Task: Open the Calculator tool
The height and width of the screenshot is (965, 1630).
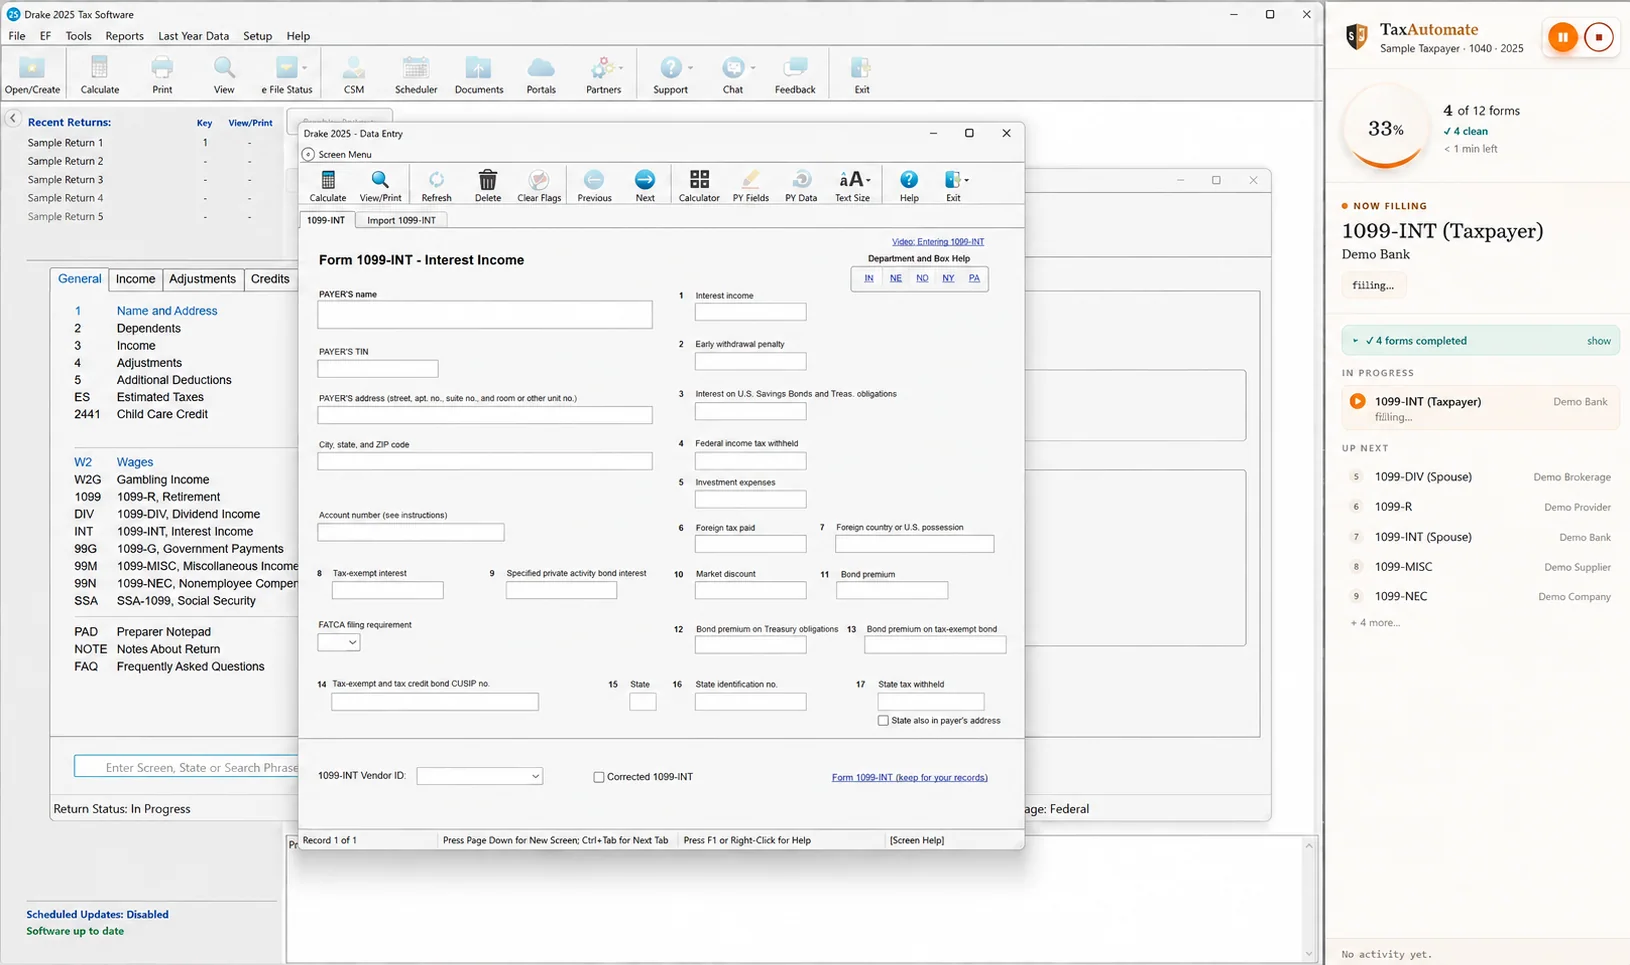Action: (x=699, y=186)
